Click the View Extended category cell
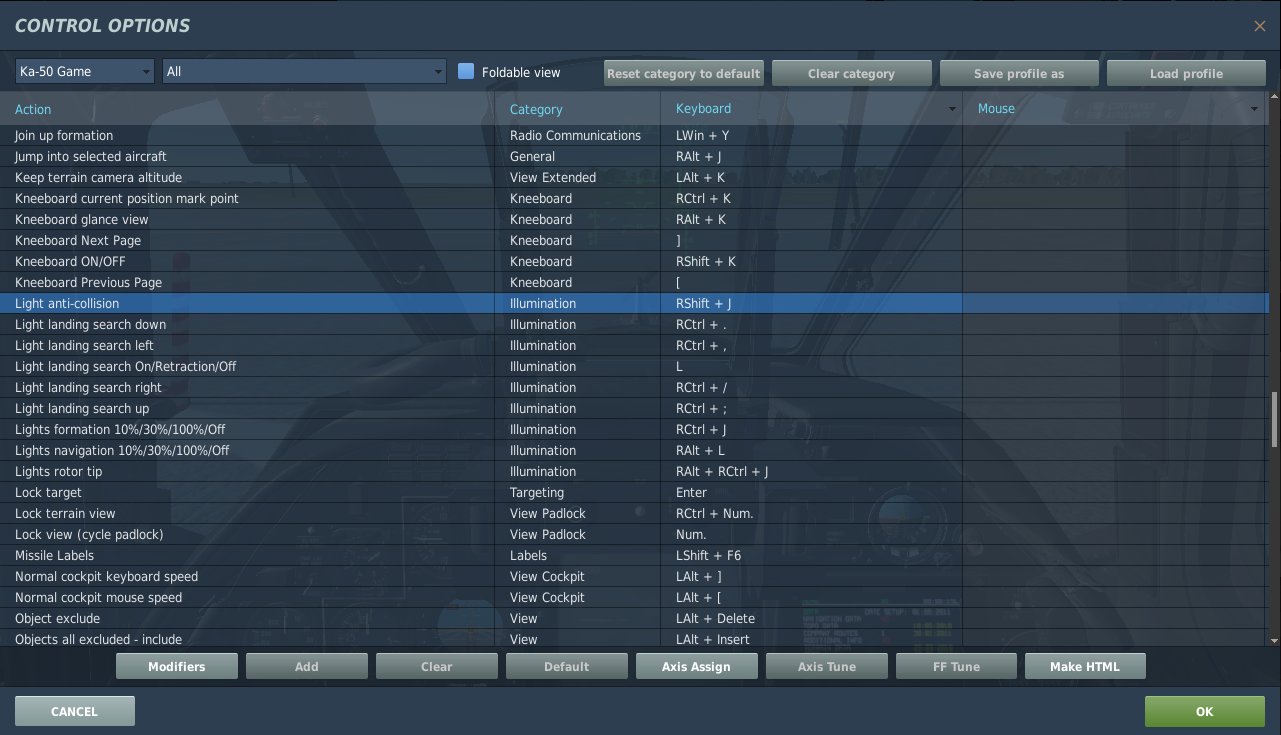 coord(577,177)
